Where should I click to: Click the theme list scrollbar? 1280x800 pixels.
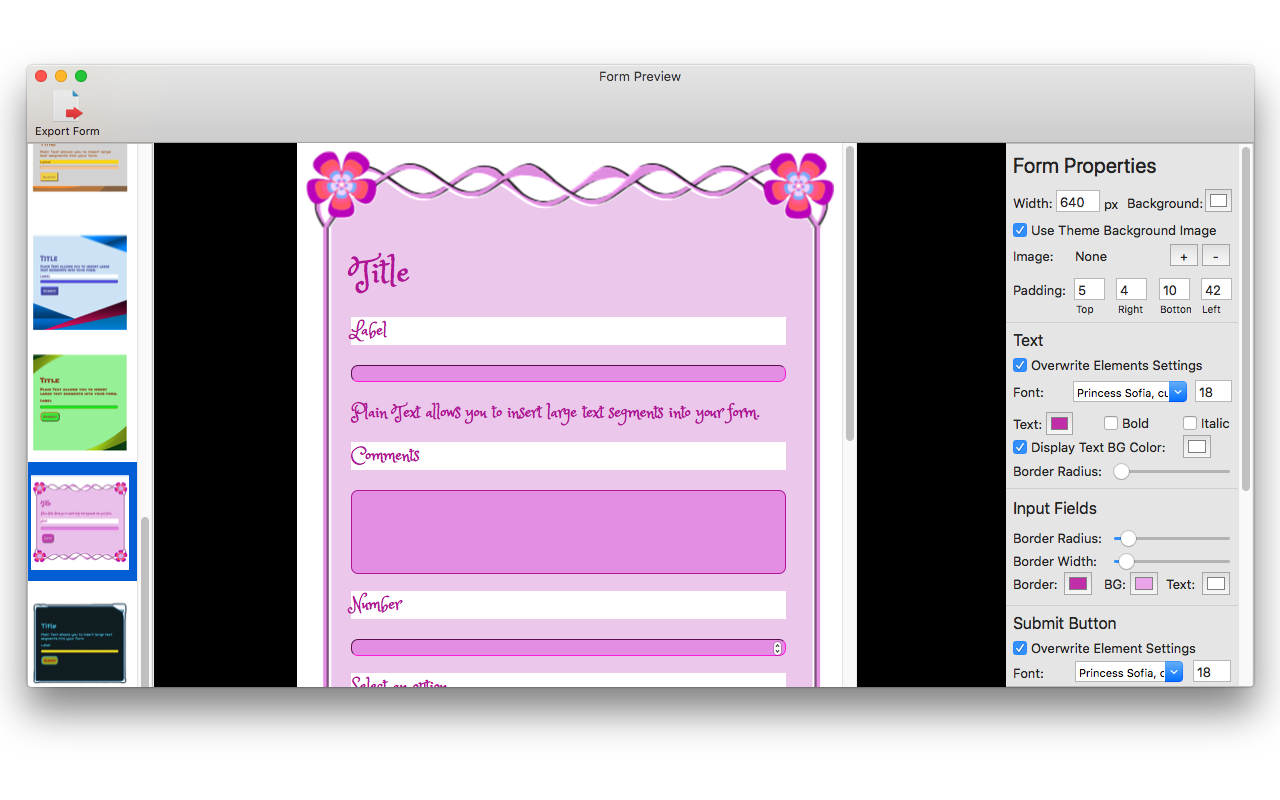(x=146, y=600)
